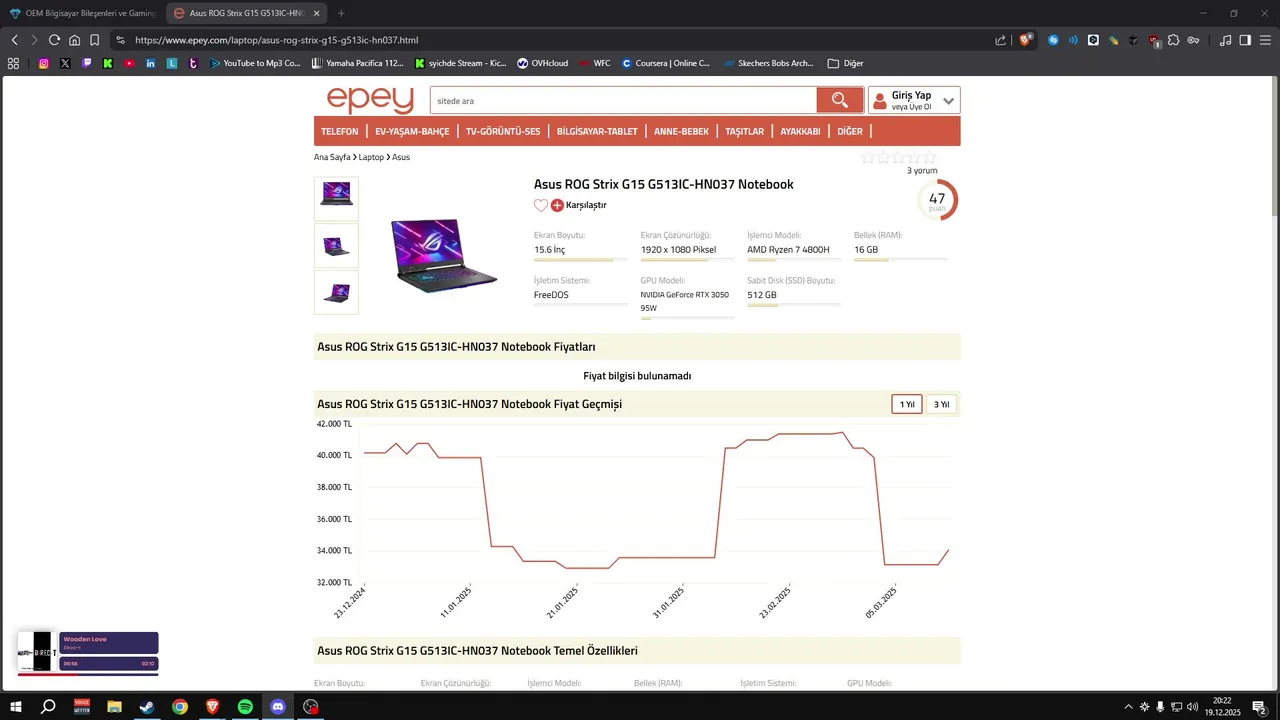Click the Ana Sayfa breadcrumb link
1280x720 pixels.
tap(332, 157)
